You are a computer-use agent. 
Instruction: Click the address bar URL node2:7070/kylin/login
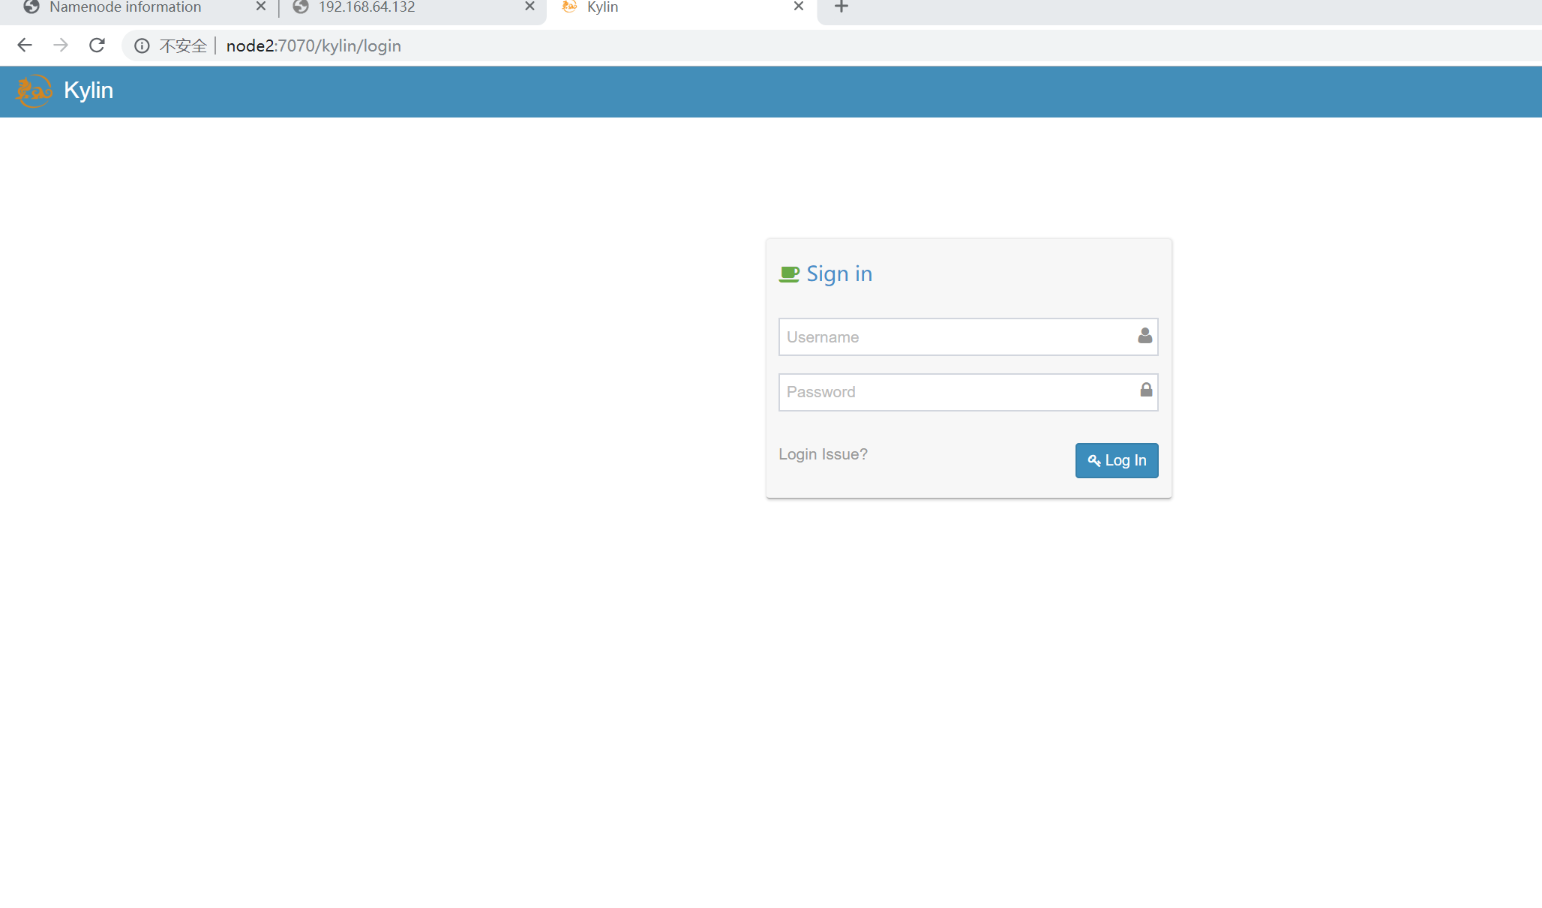314,46
